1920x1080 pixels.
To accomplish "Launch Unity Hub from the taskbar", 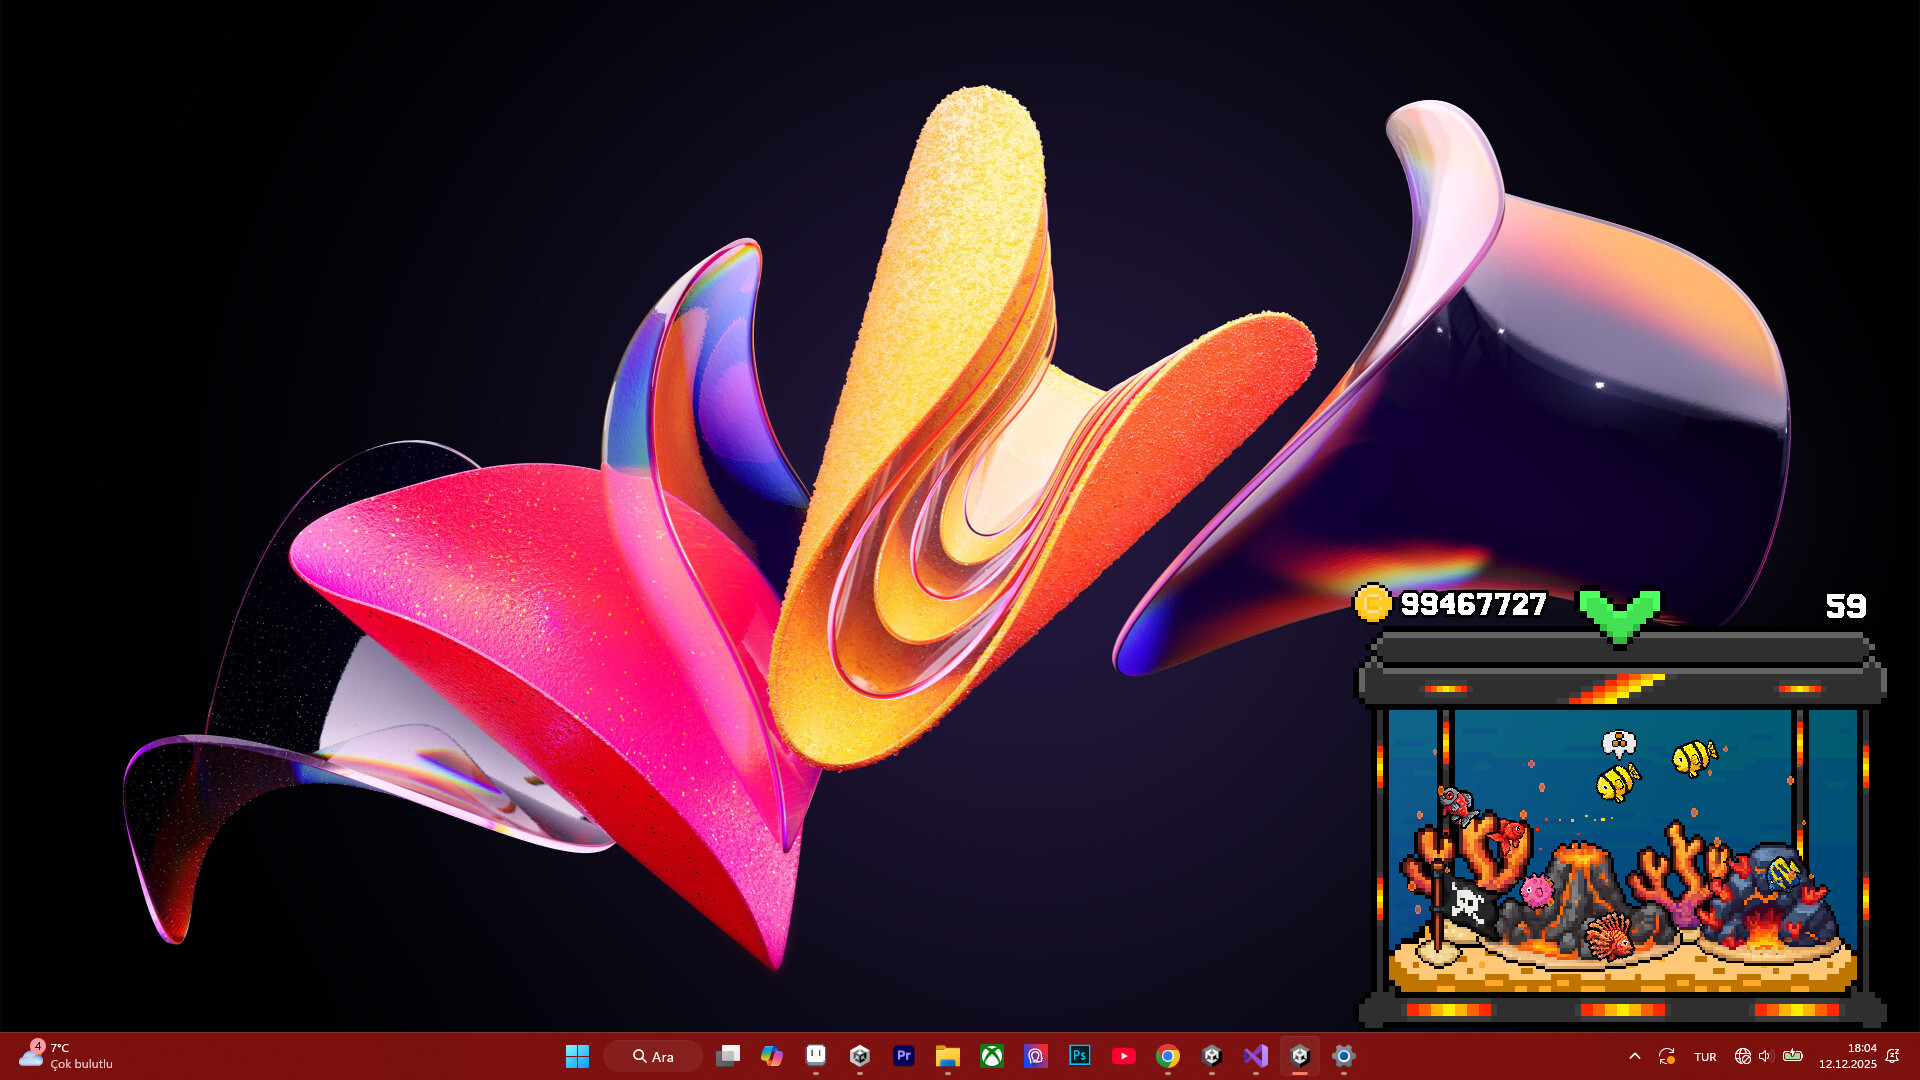I will point(1211,1056).
